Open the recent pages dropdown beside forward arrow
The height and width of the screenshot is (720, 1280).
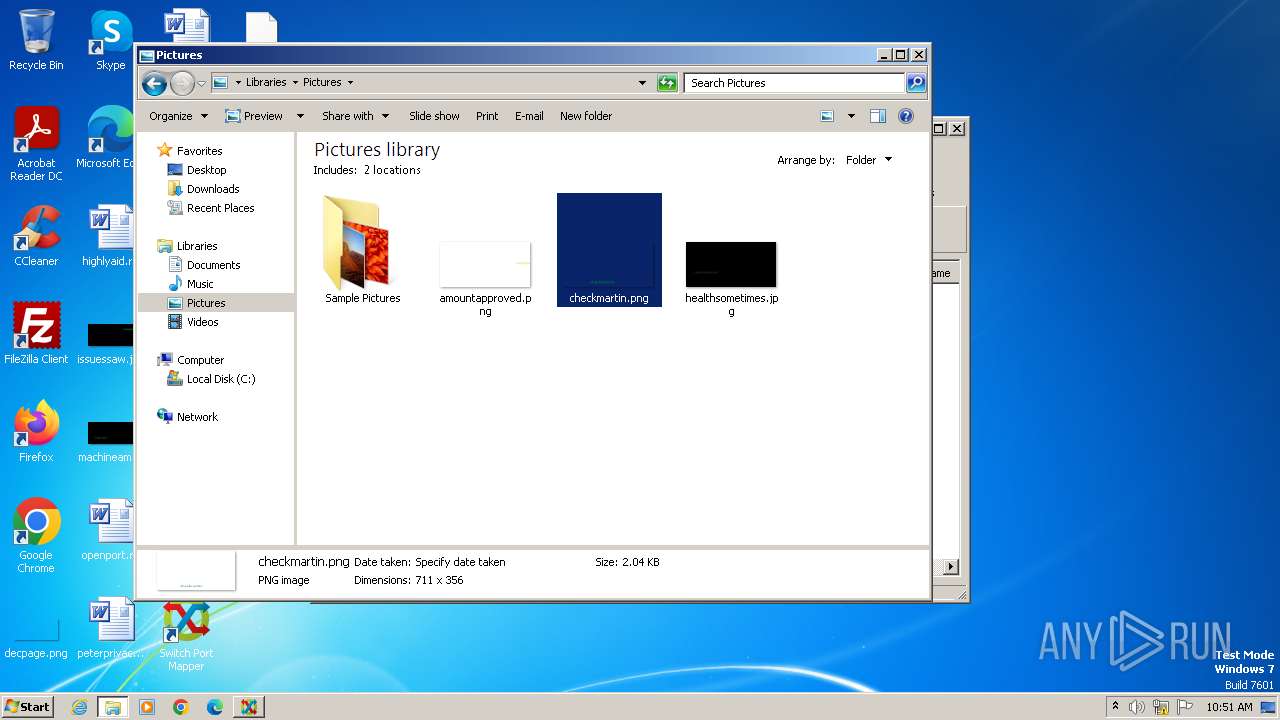(x=201, y=83)
